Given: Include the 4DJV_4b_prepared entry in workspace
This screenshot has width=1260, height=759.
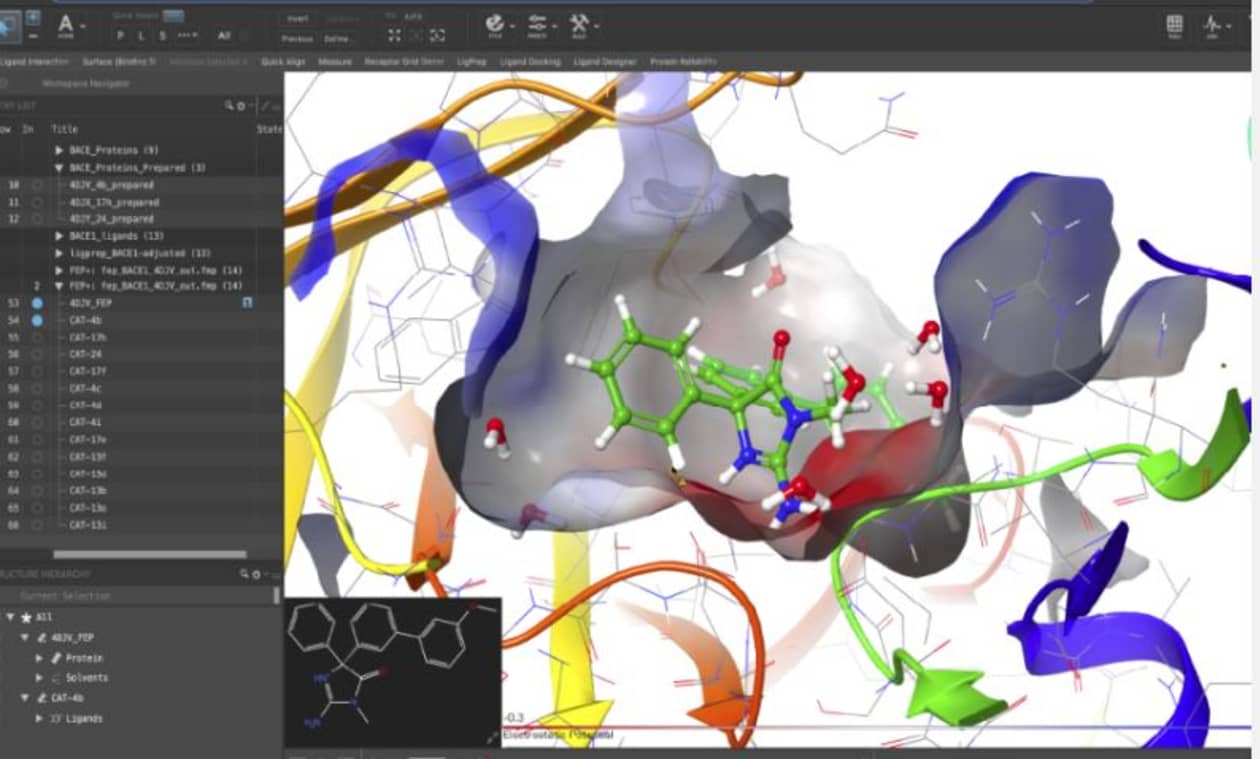Looking at the screenshot, I should pos(37,185).
